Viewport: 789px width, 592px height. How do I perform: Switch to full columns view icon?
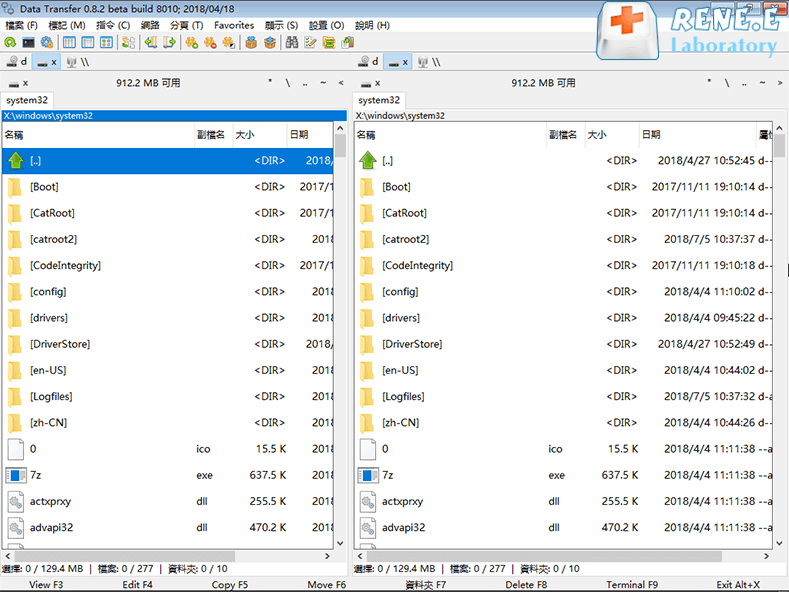pyautogui.click(x=88, y=43)
